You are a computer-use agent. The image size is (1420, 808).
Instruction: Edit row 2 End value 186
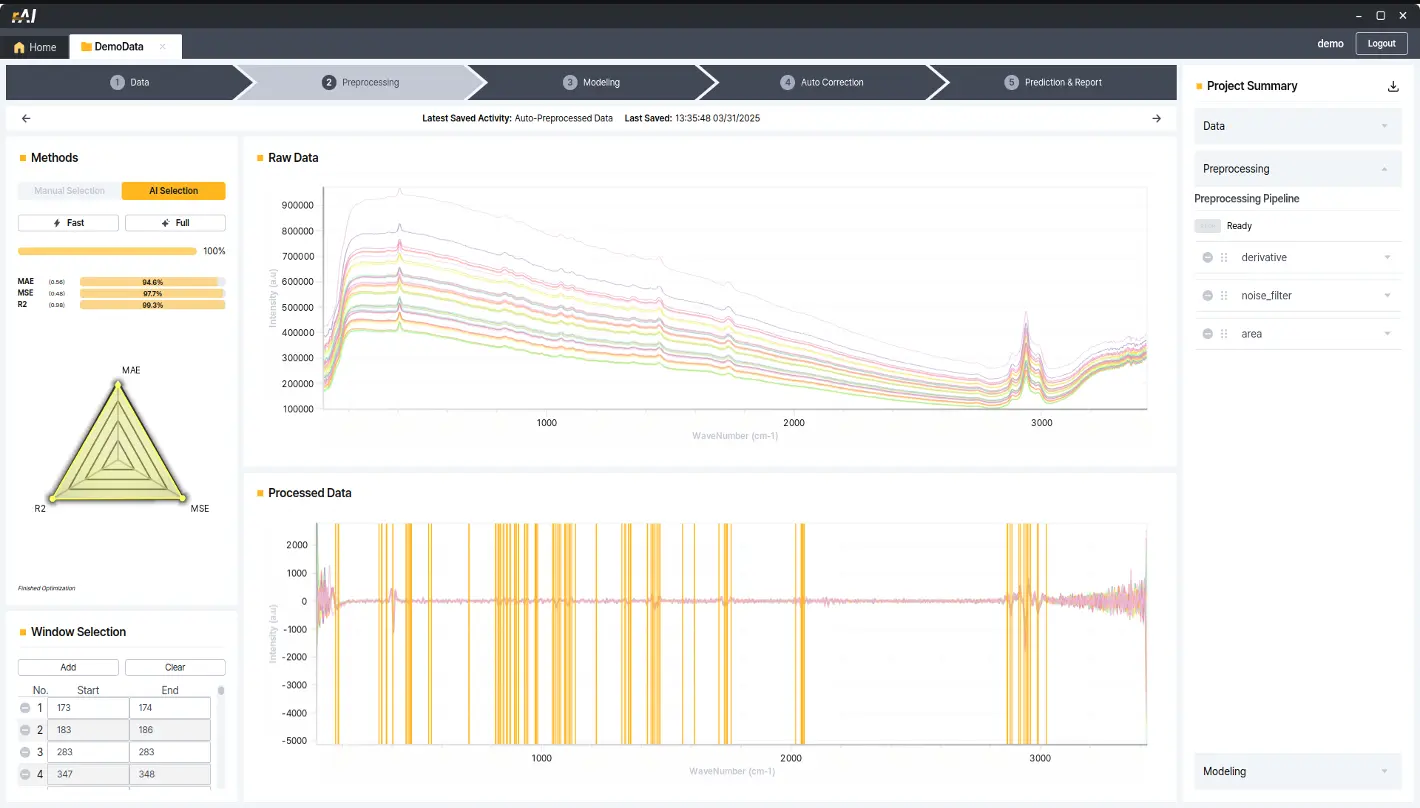click(x=170, y=730)
